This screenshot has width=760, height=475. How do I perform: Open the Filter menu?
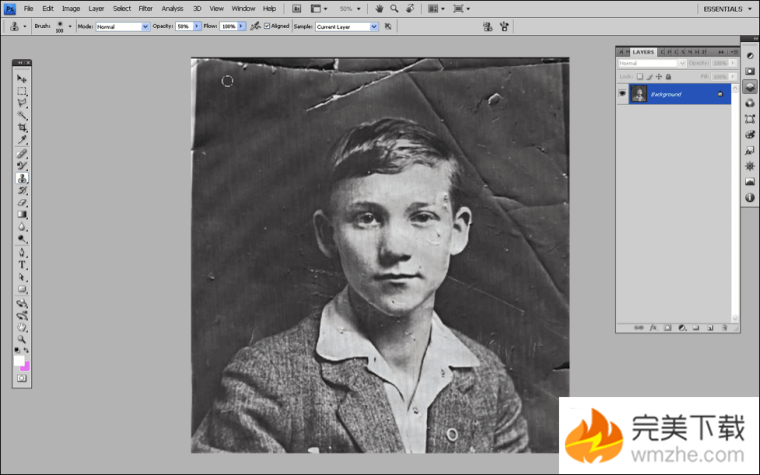pyautogui.click(x=145, y=8)
